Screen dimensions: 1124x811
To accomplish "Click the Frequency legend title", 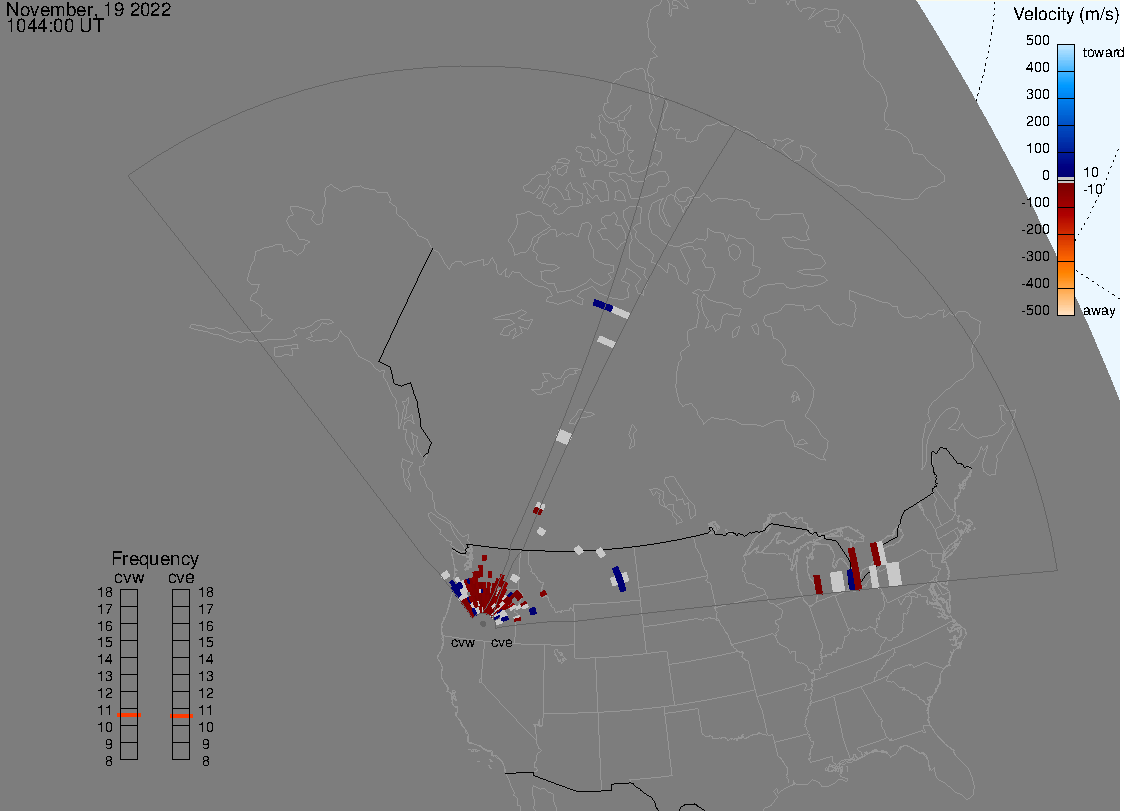I will (155, 559).
